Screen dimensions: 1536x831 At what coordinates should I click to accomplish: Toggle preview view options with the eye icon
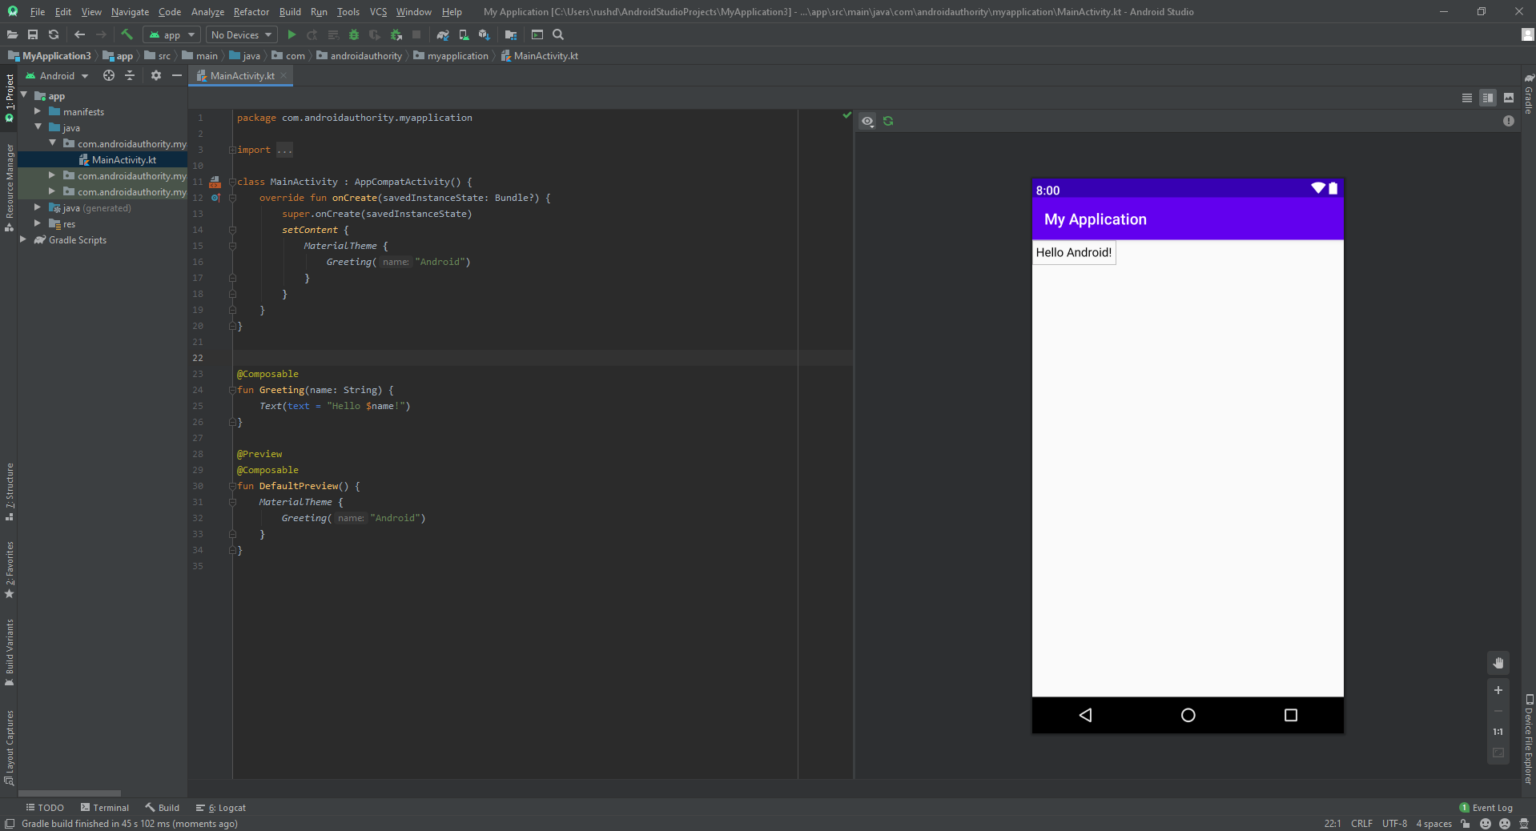point(867,121)
